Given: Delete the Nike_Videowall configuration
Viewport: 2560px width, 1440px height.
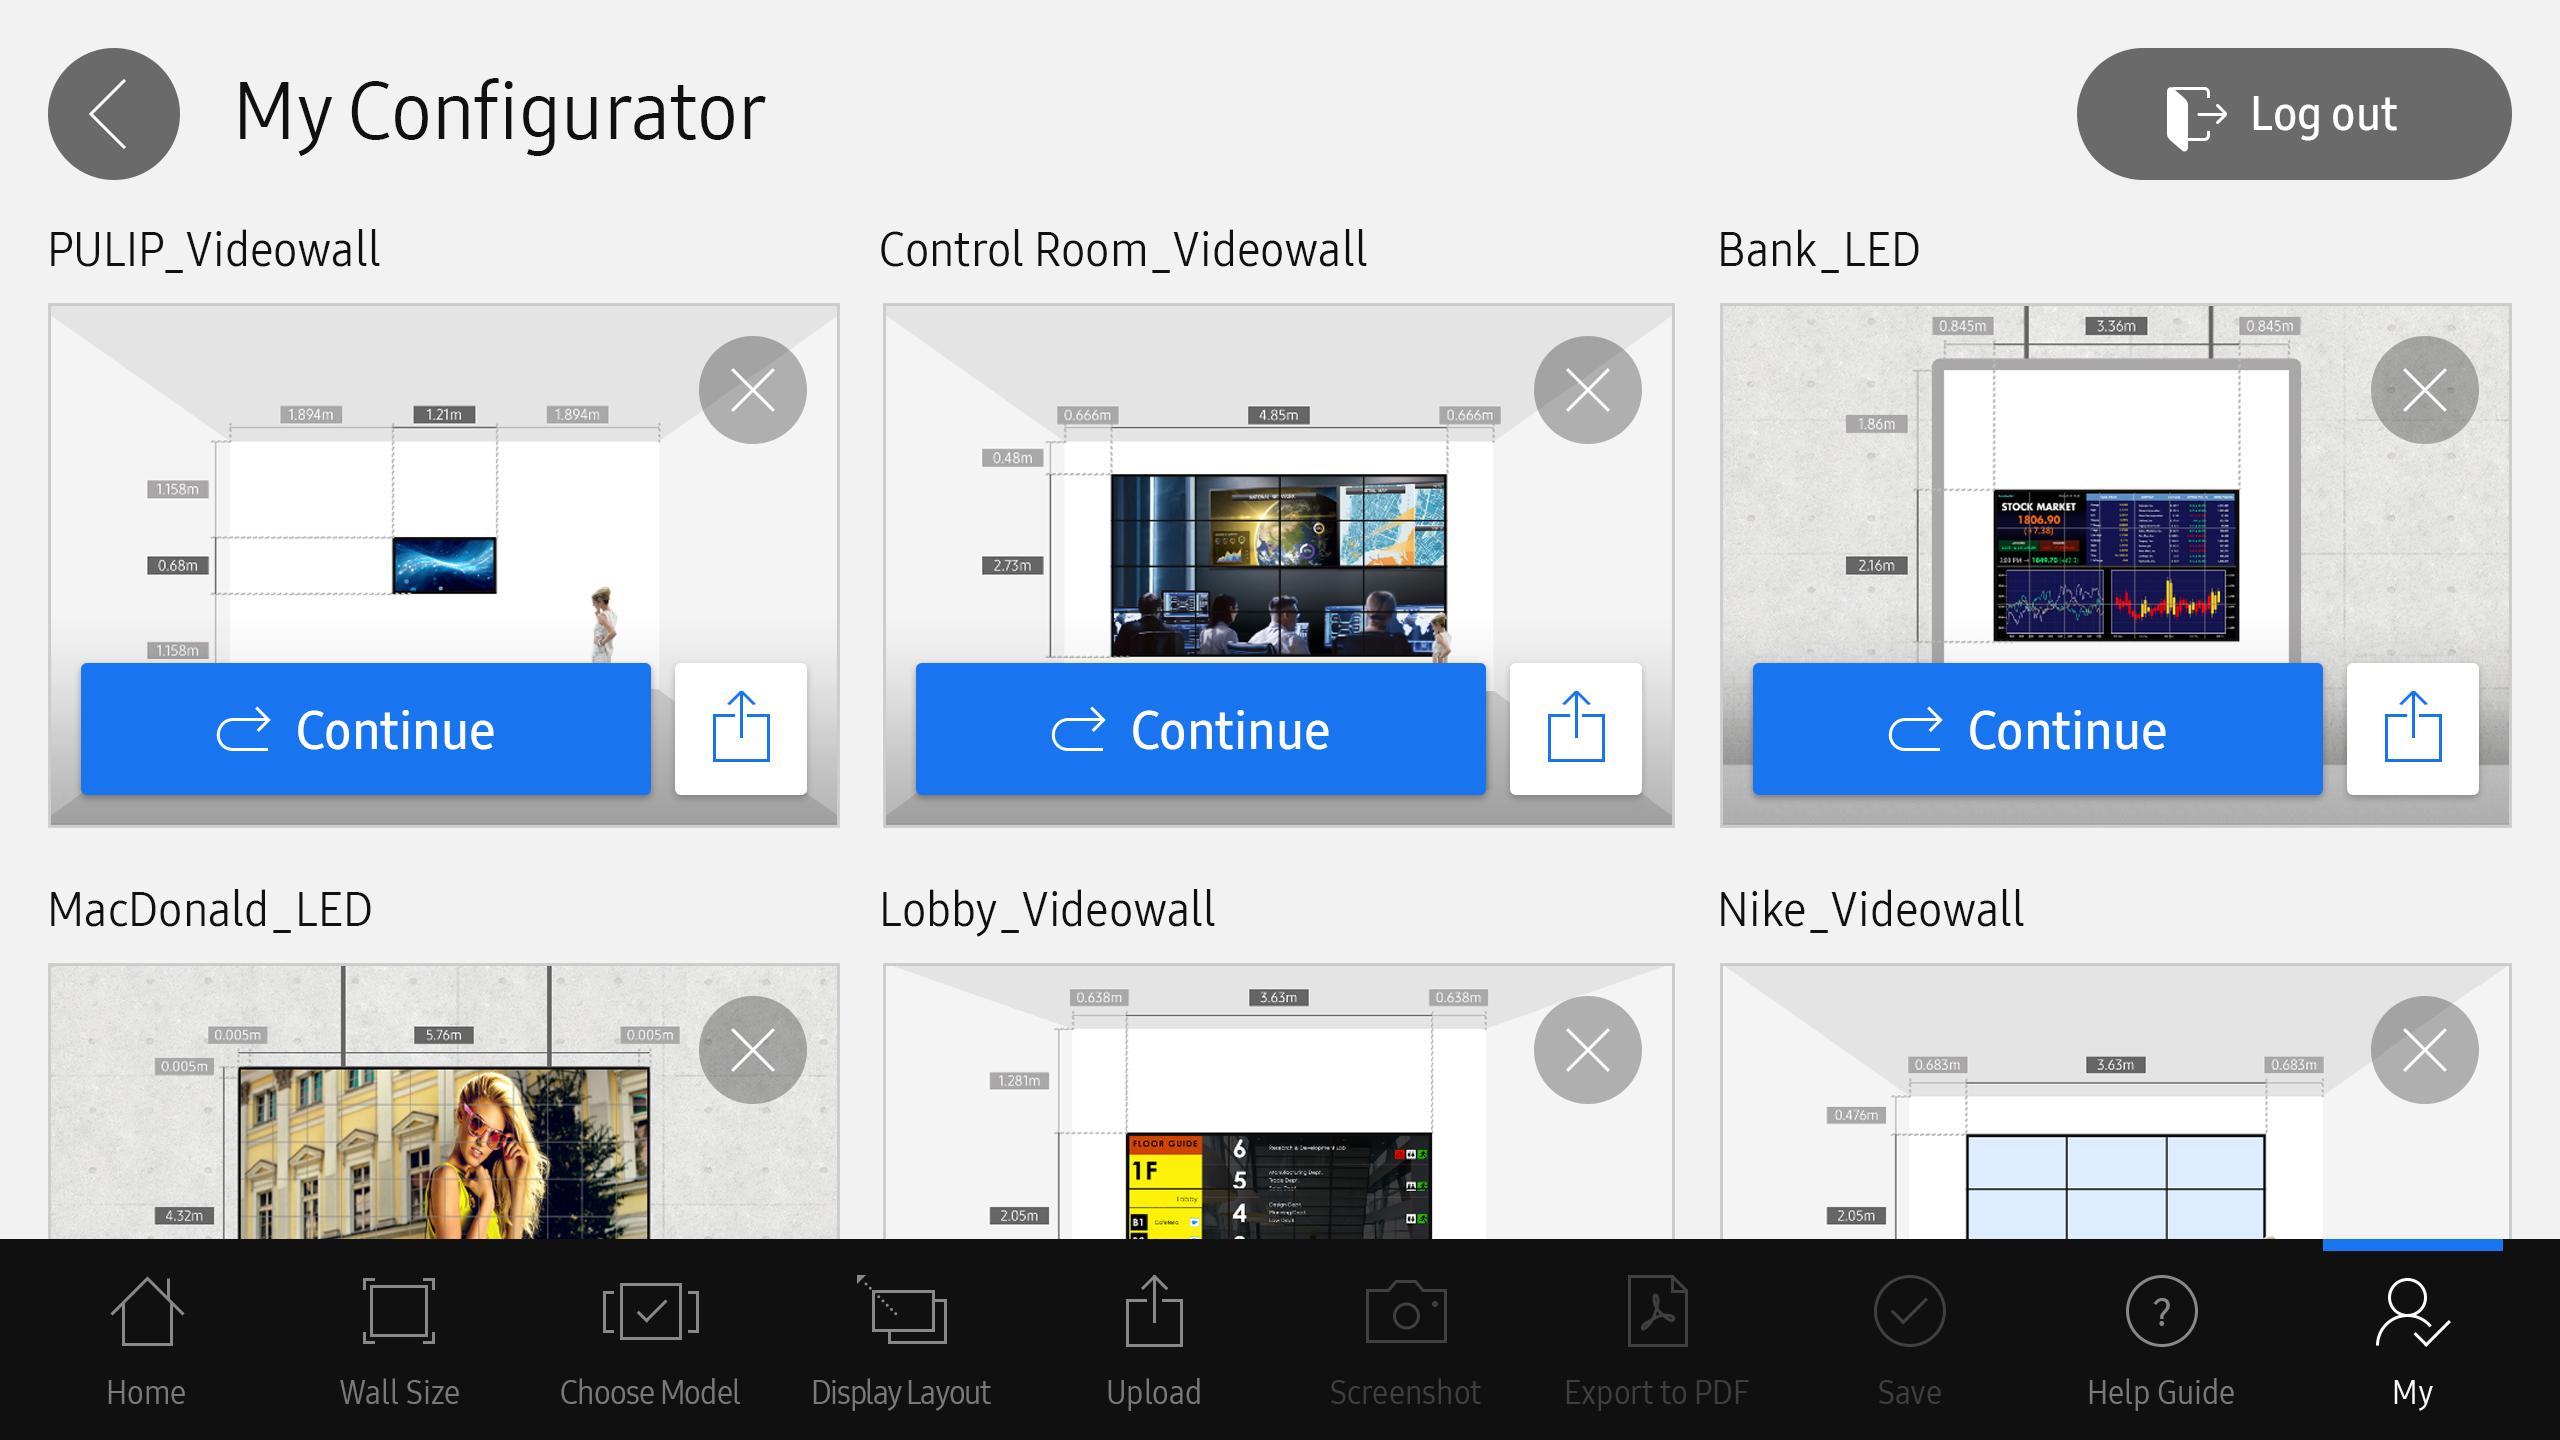Looking at the screenshot, I should (2424, 1050).
